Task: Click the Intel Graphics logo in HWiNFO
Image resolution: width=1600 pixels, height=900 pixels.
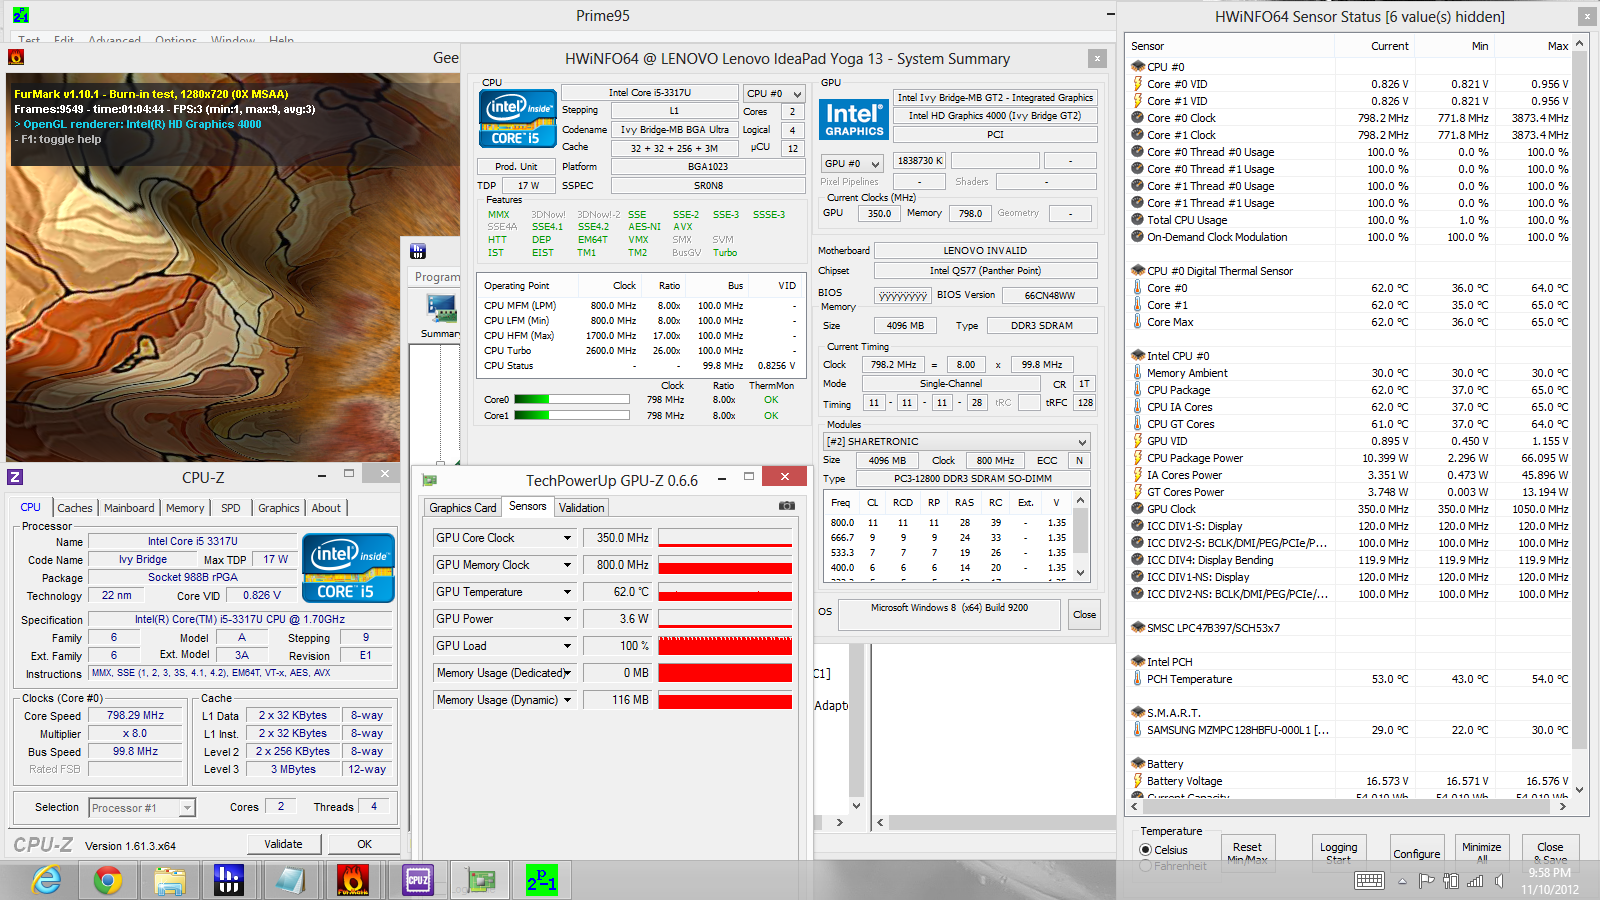Action: [854, 120]
